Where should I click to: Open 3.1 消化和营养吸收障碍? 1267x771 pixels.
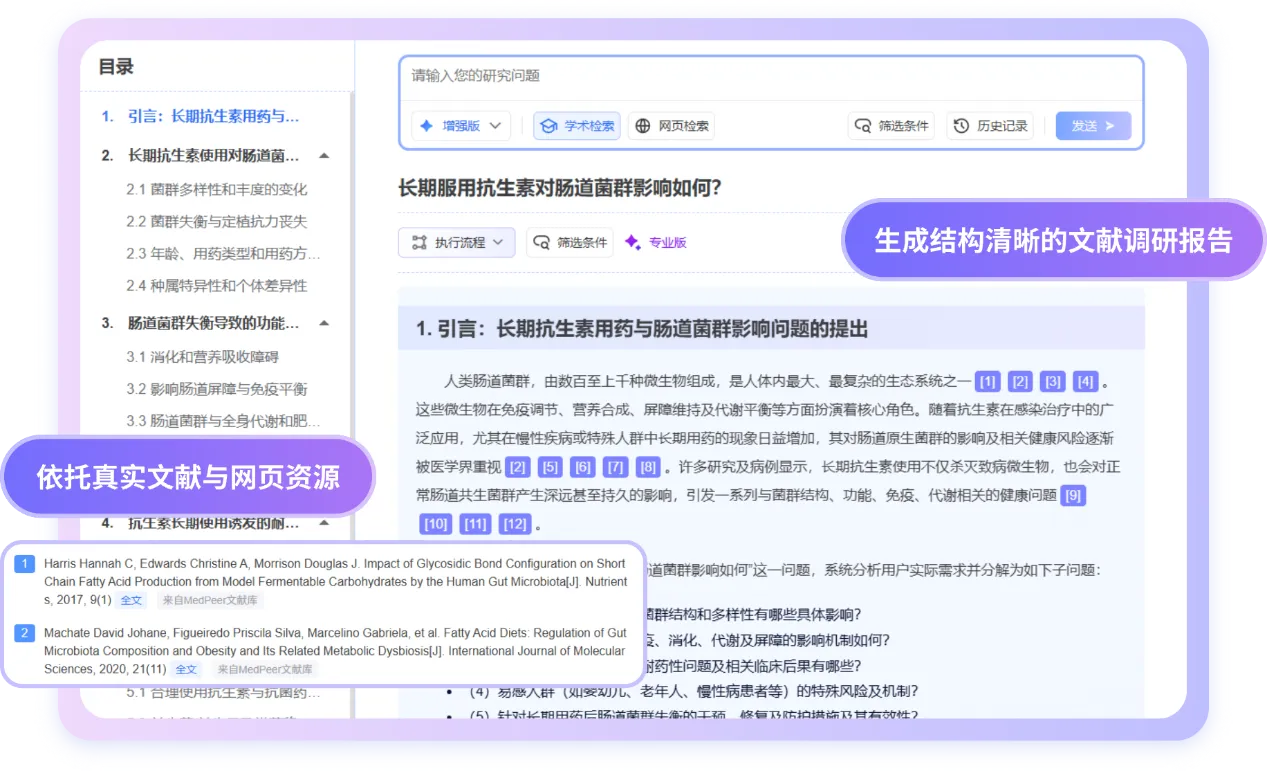point(203,357)
